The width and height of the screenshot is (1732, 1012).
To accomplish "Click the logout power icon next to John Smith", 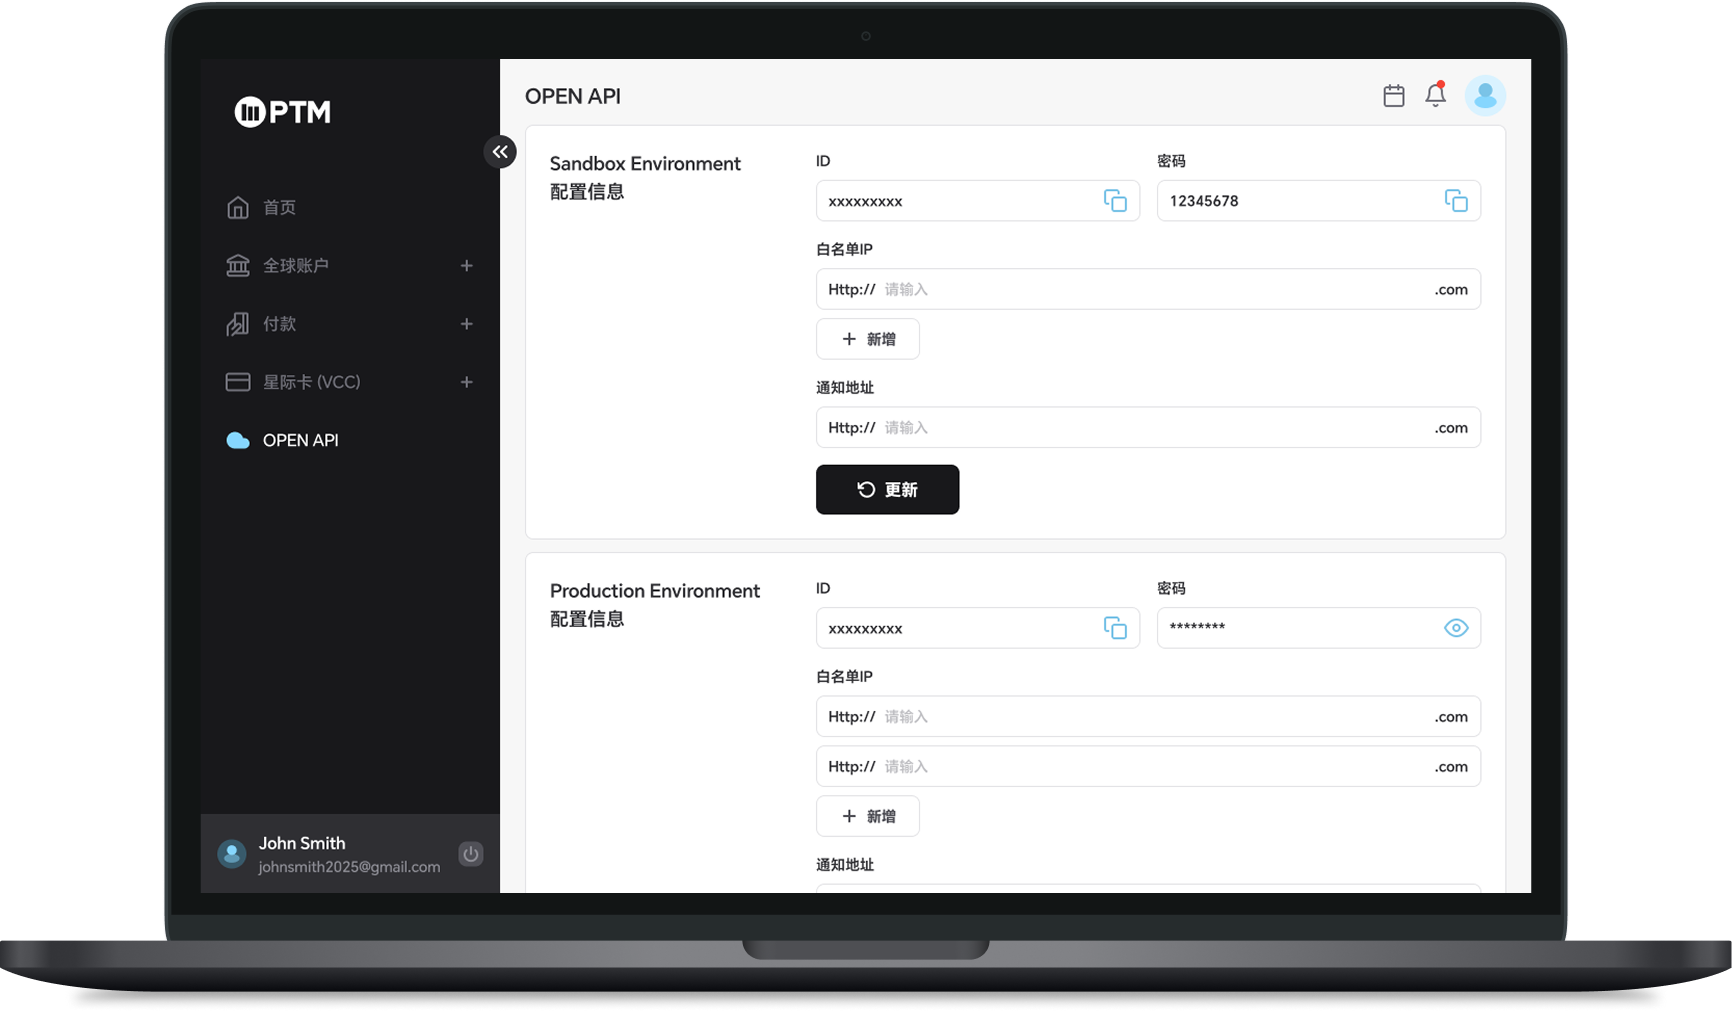I will [470, 854].
